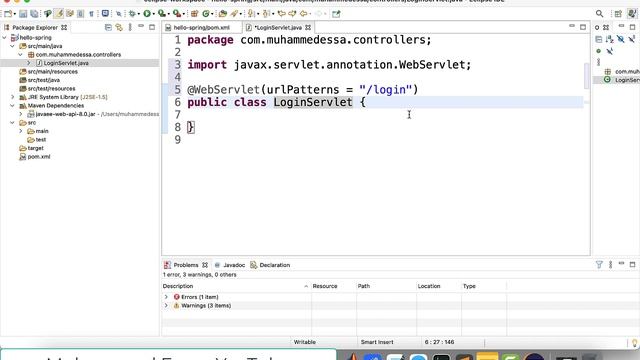Click the External Tools run icon
Viewport: 640px width, 360px height.
tap(177, 14)
